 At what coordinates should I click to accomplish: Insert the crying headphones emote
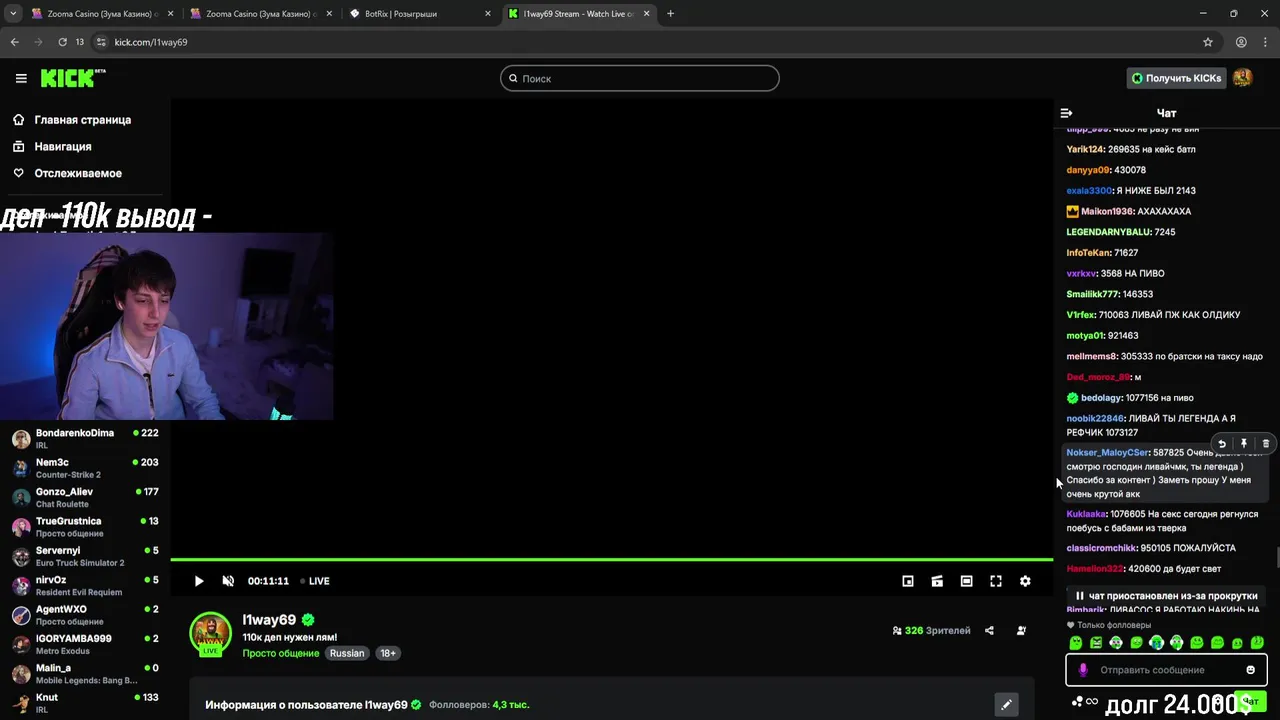click(1157, 643)
